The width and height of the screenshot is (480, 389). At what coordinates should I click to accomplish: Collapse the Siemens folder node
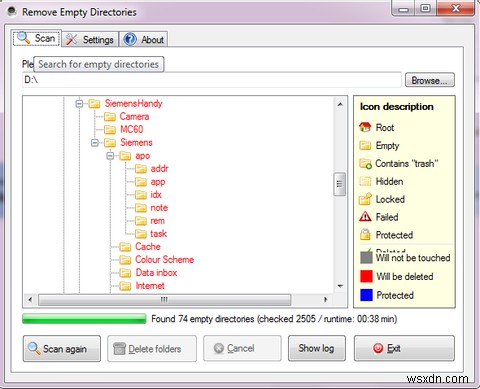(95, 143)
